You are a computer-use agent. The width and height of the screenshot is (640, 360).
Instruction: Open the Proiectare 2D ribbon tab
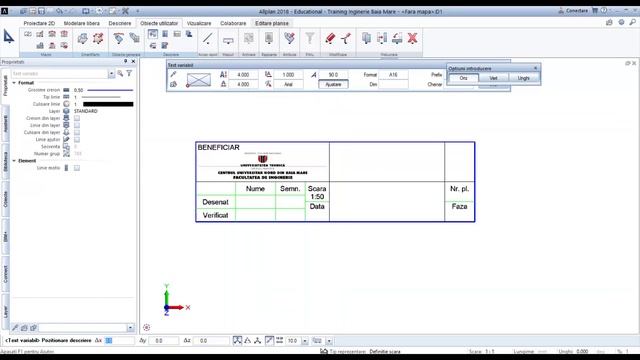(39, 23)
